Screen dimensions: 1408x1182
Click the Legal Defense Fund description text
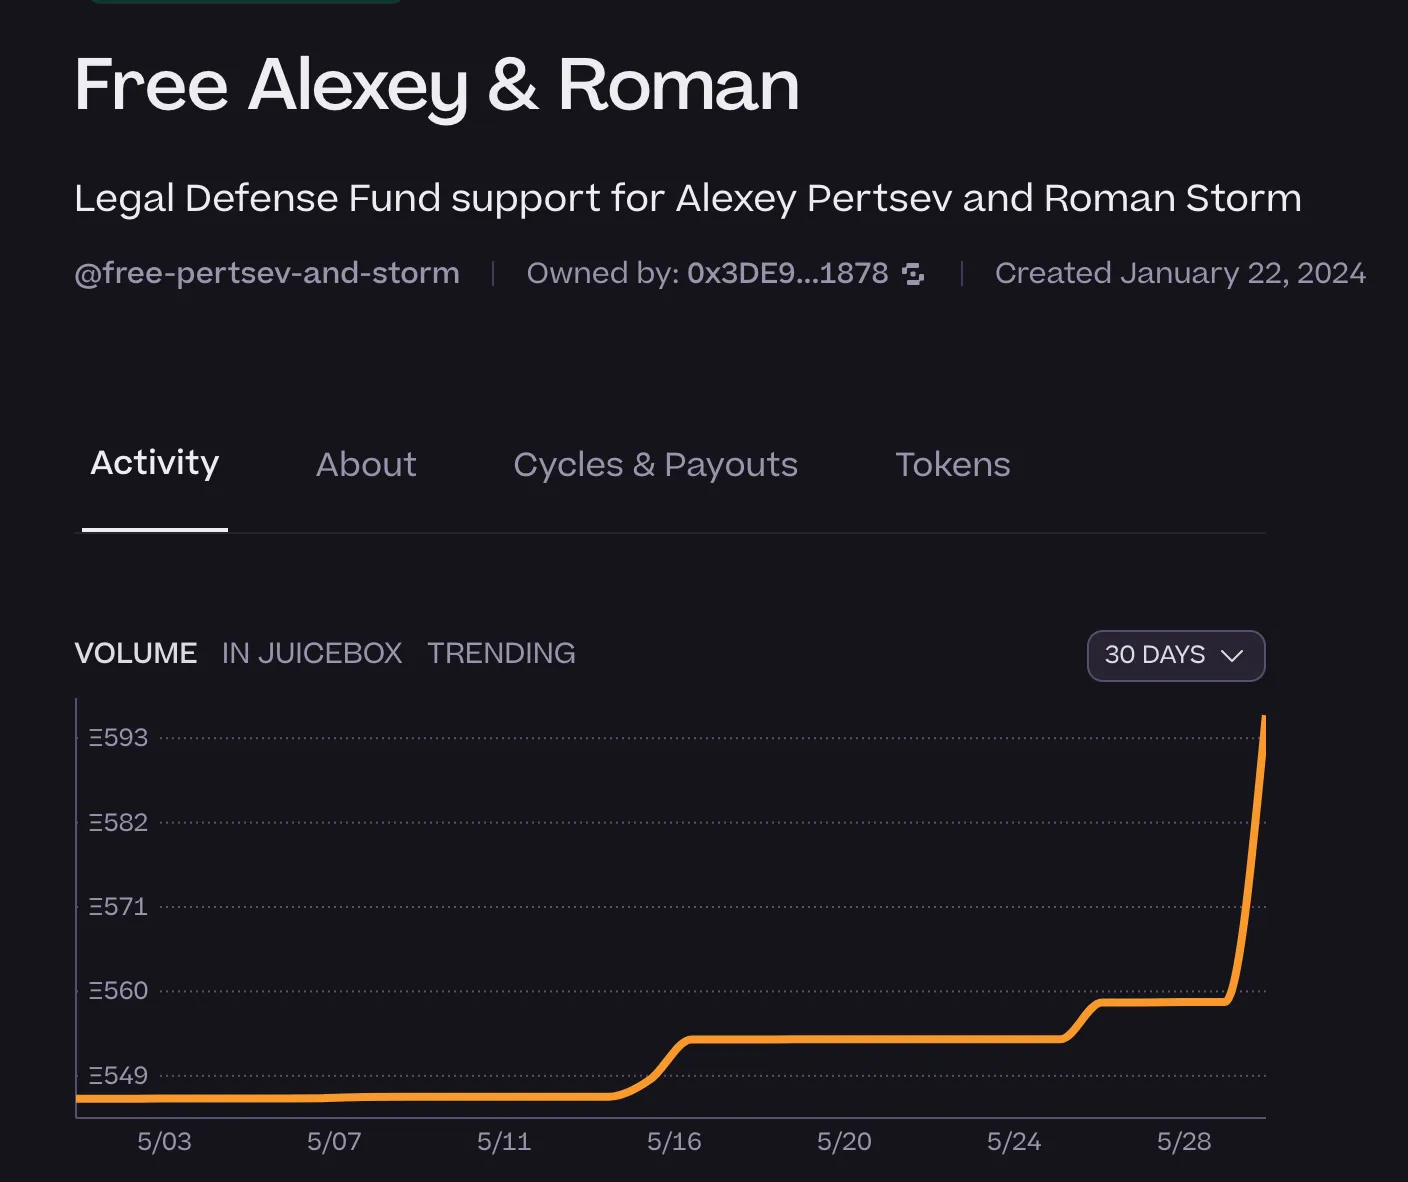pos(688,199)
